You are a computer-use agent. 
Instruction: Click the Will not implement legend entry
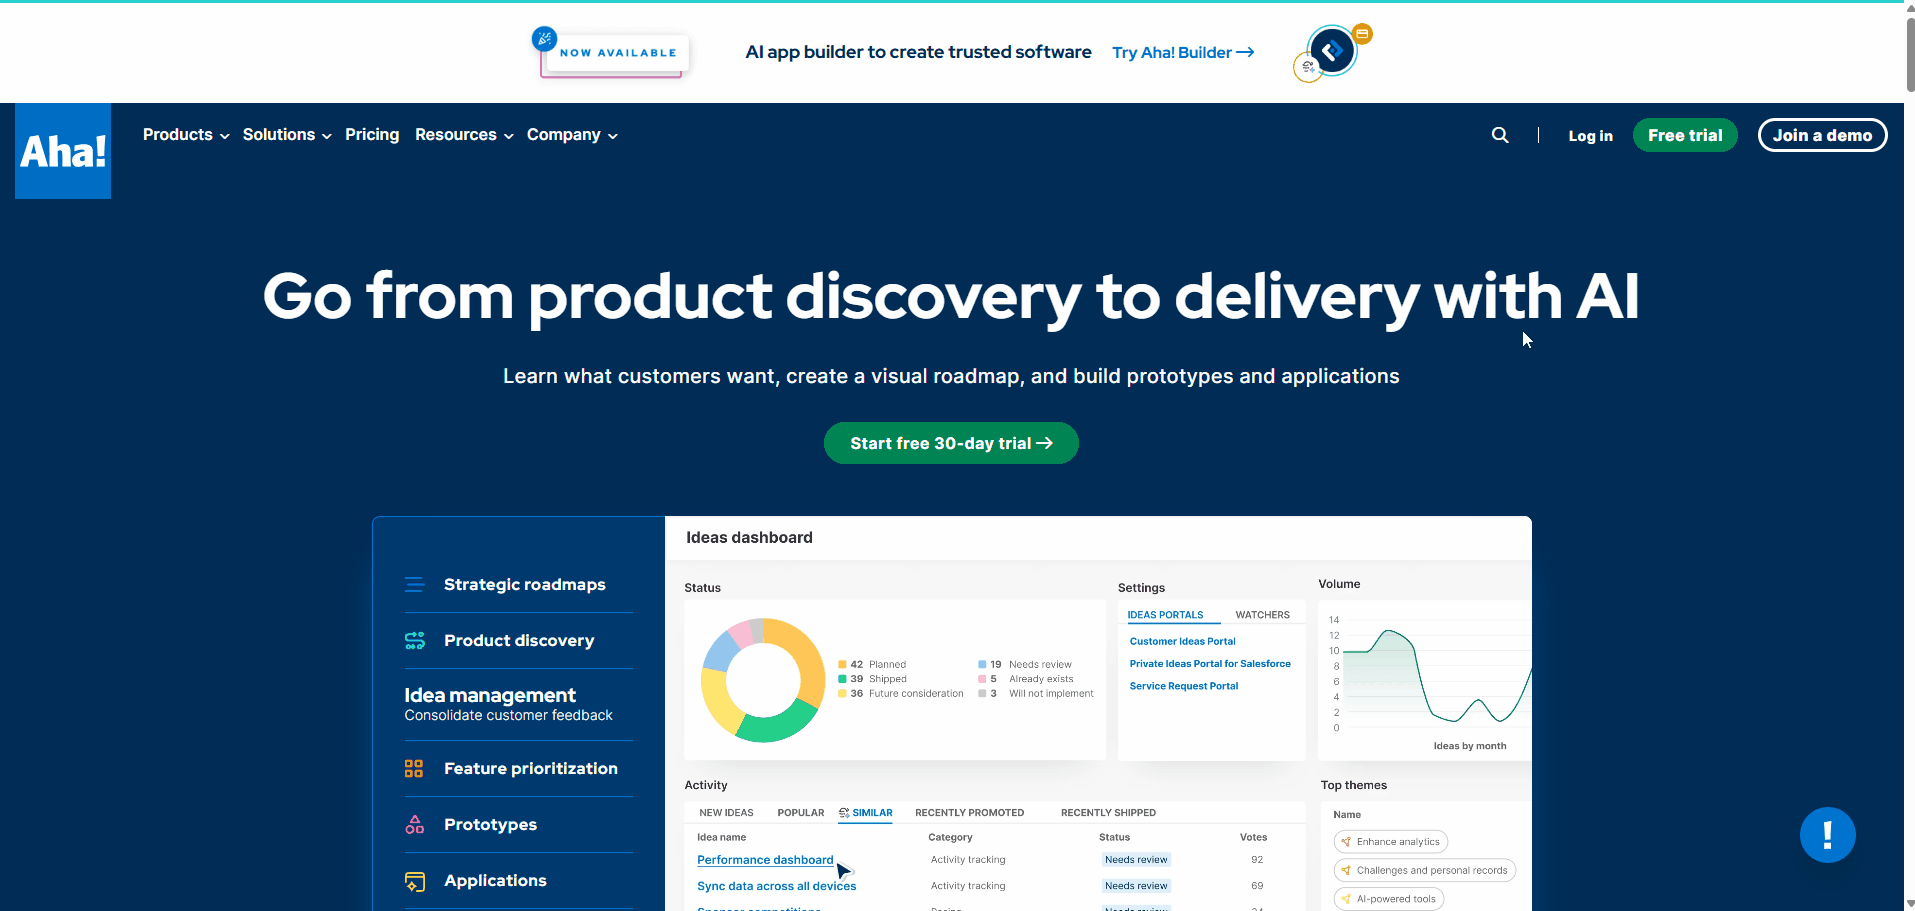pyautogui.click(x=1036, y=694)
